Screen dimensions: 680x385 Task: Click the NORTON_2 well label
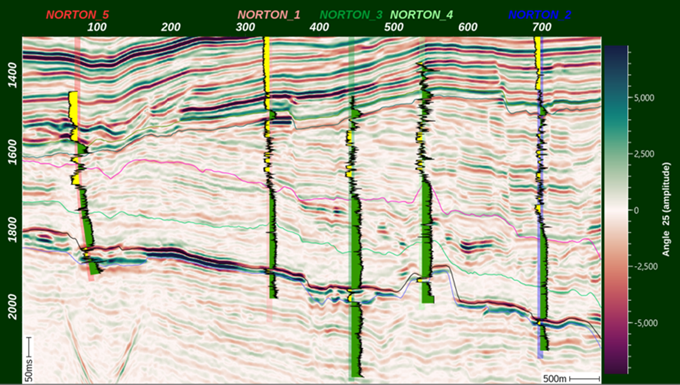(540, 15)
